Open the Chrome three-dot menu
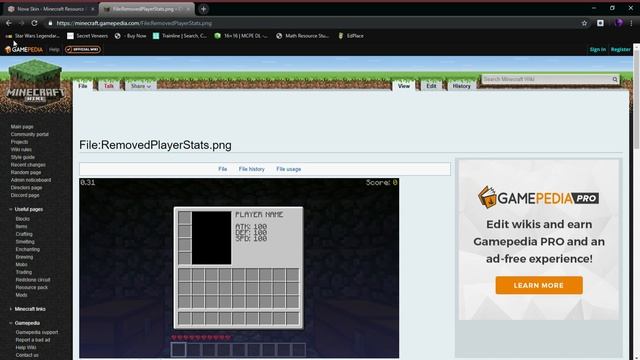Screen dimensions: 640x360 [631, 23]
